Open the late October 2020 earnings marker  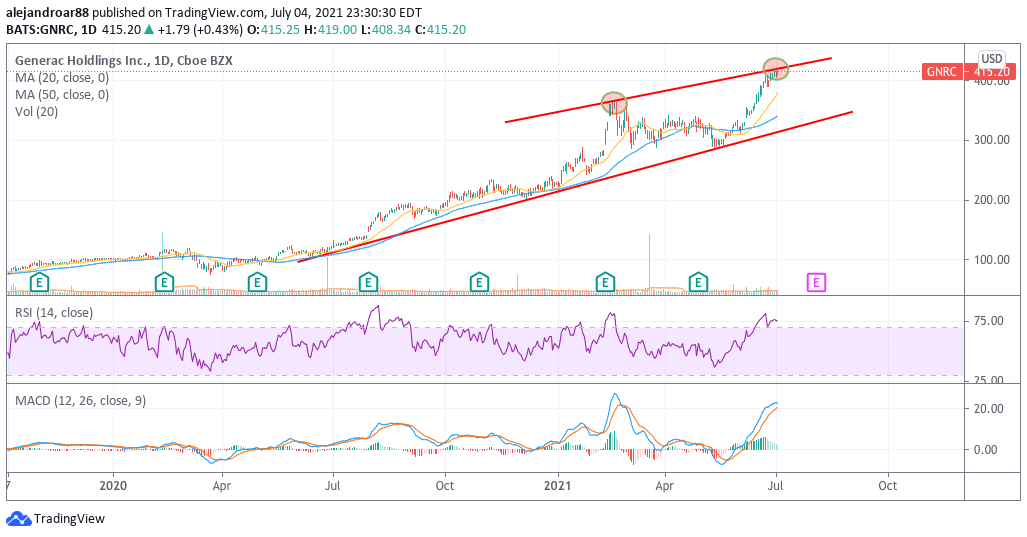coord(480,283)
